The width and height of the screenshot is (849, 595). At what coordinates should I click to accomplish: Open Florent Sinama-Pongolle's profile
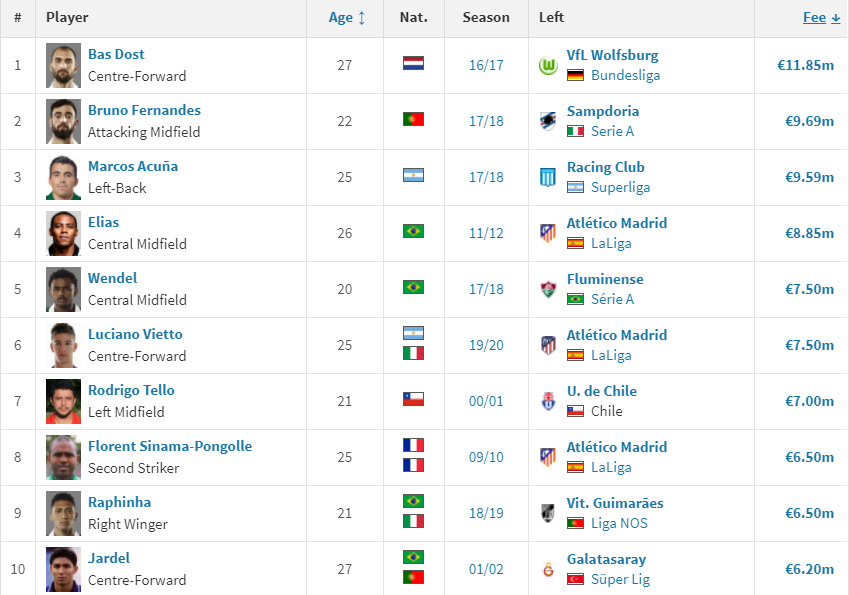(x=170, y=446)
